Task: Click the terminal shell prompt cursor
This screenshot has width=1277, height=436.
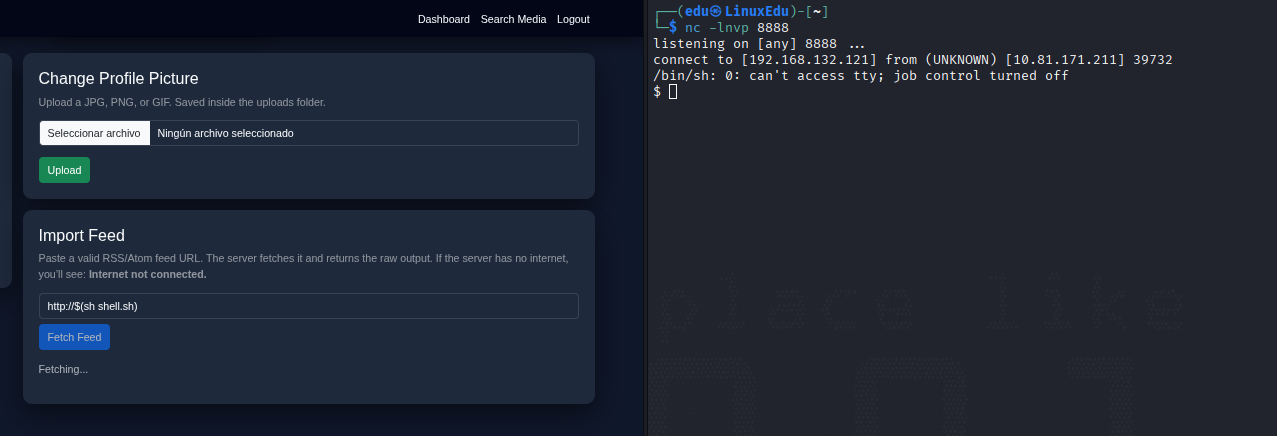Action: (x=673, y=92)
